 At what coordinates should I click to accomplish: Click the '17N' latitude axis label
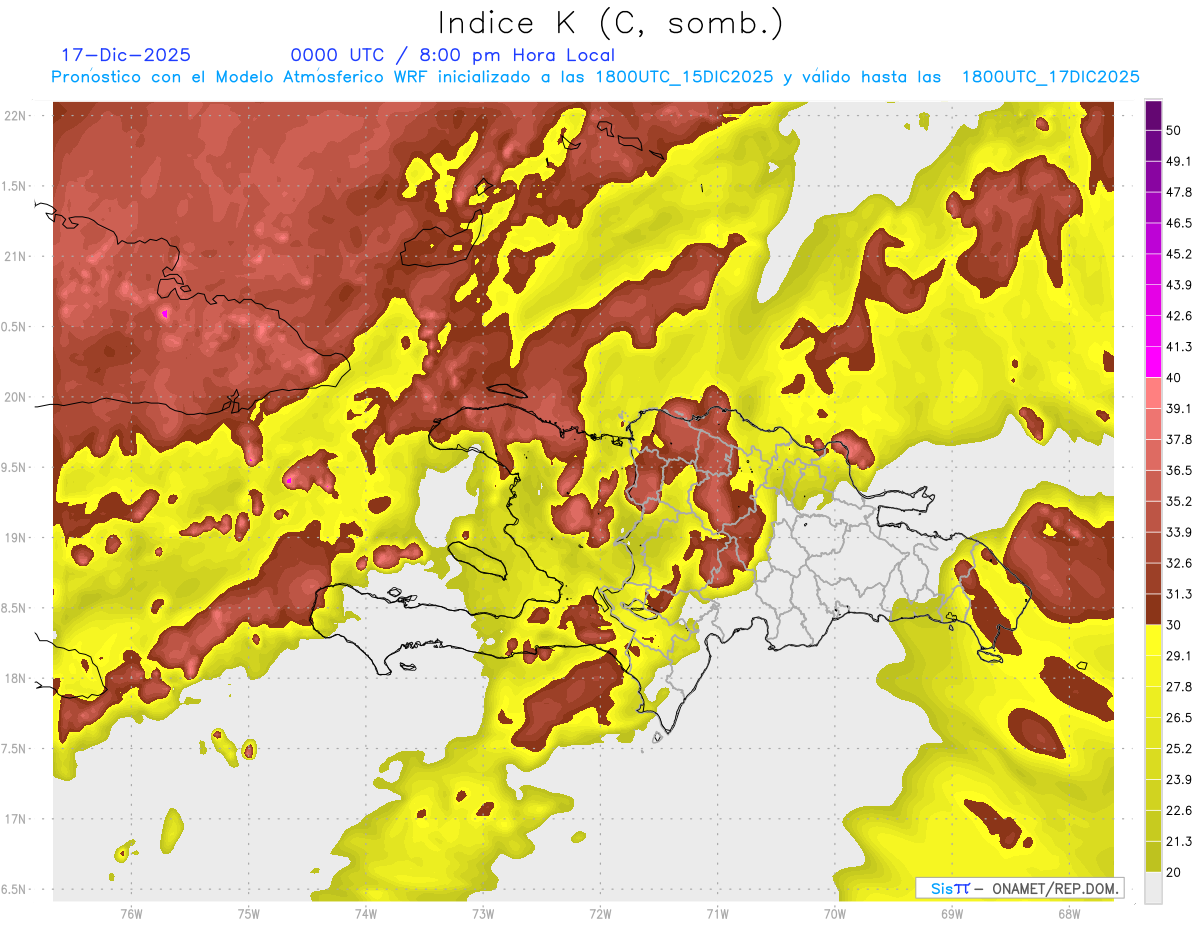coord(17,819)
